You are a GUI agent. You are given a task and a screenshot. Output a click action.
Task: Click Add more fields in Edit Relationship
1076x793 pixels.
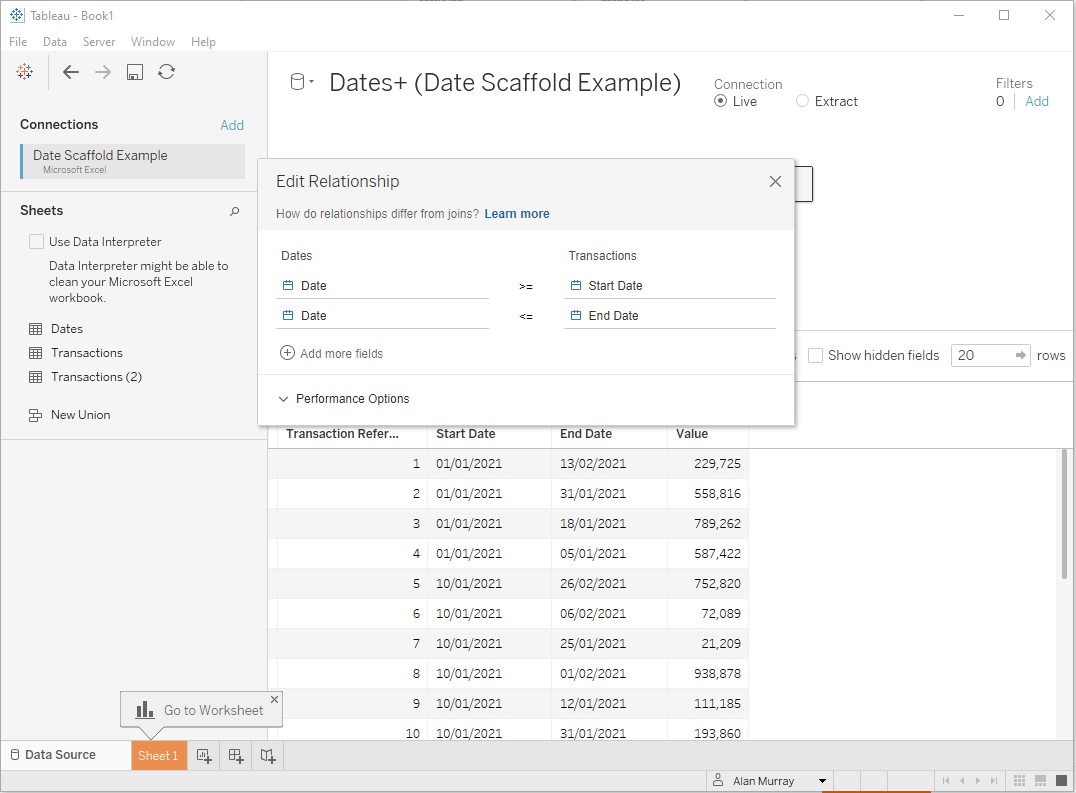click(x=331, y=352)
